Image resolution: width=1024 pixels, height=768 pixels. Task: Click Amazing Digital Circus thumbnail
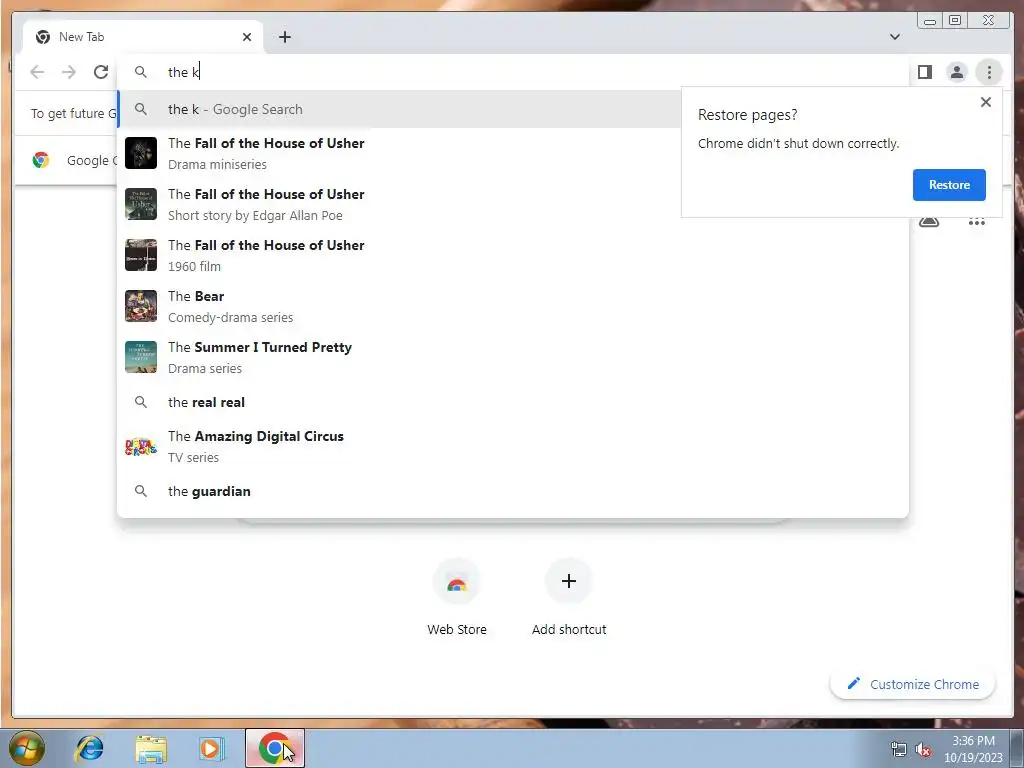point(141,447)
